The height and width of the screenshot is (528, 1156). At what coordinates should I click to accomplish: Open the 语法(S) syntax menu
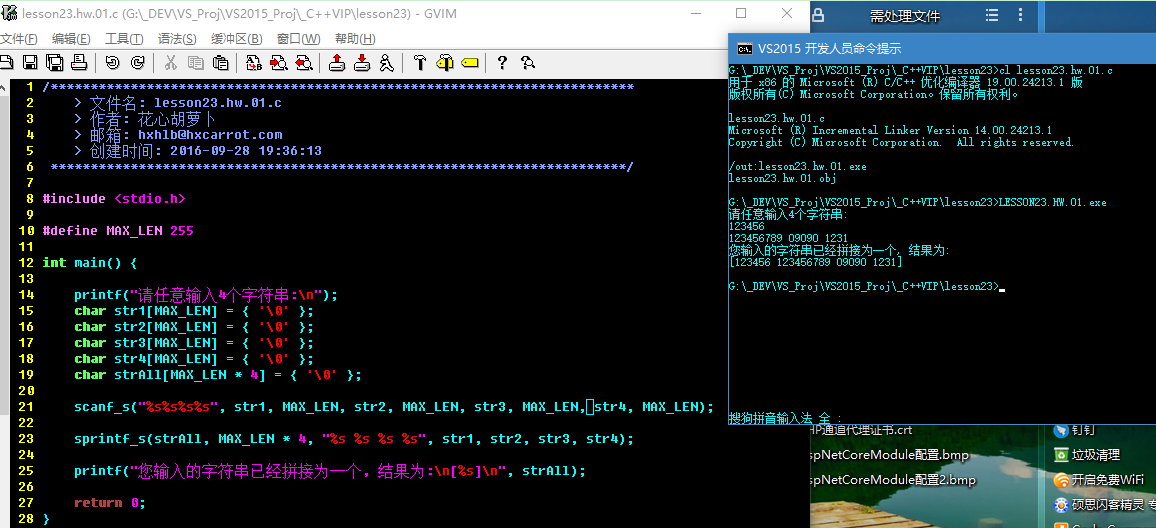[x=177, y=39]
